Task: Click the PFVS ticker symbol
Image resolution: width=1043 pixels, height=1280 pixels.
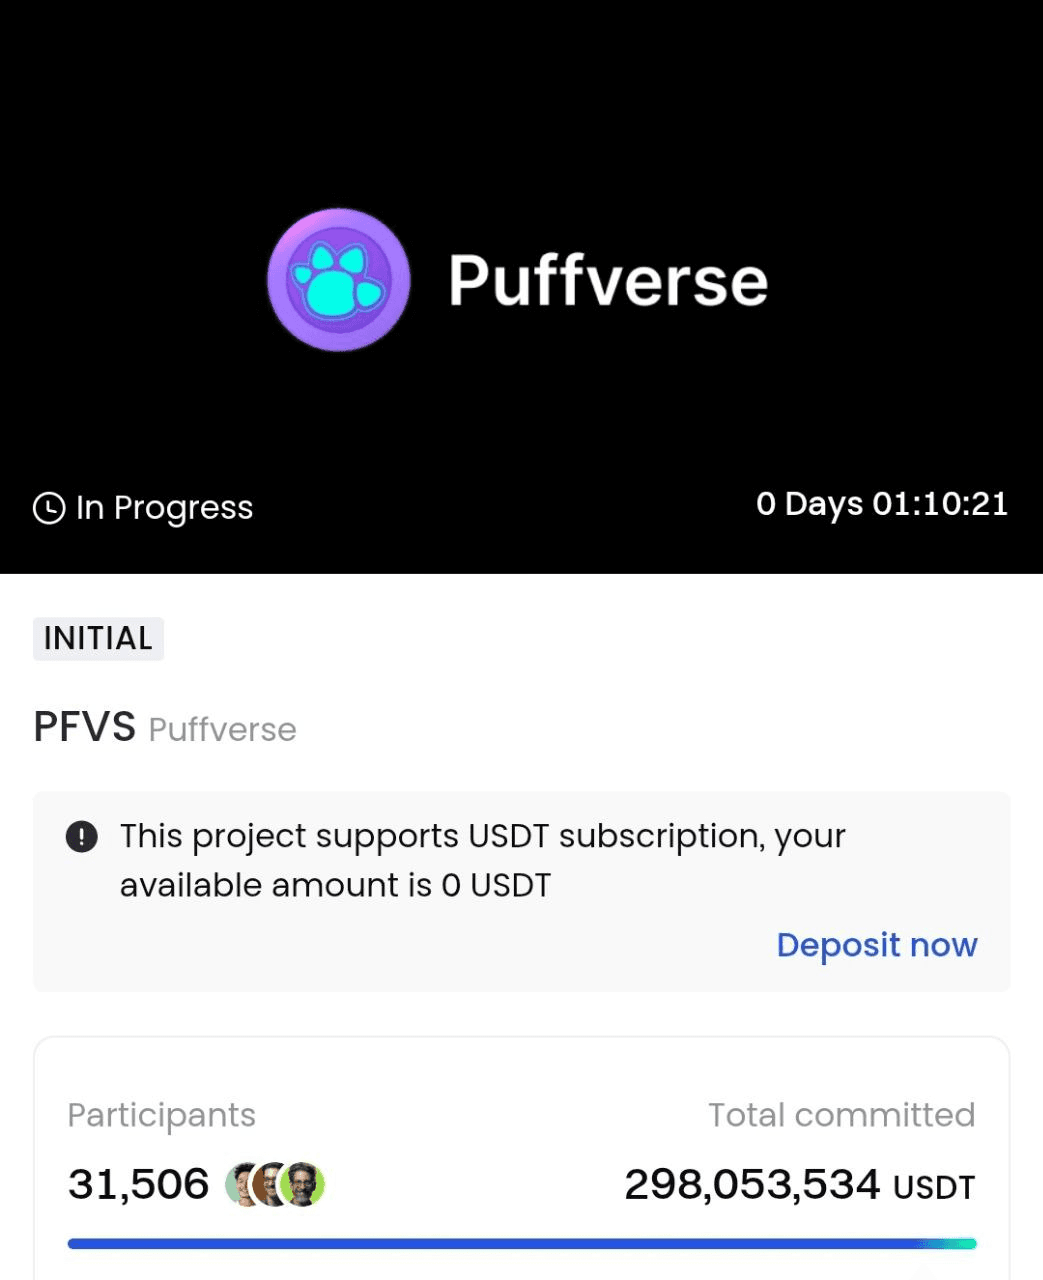Action: click(84, 727)
